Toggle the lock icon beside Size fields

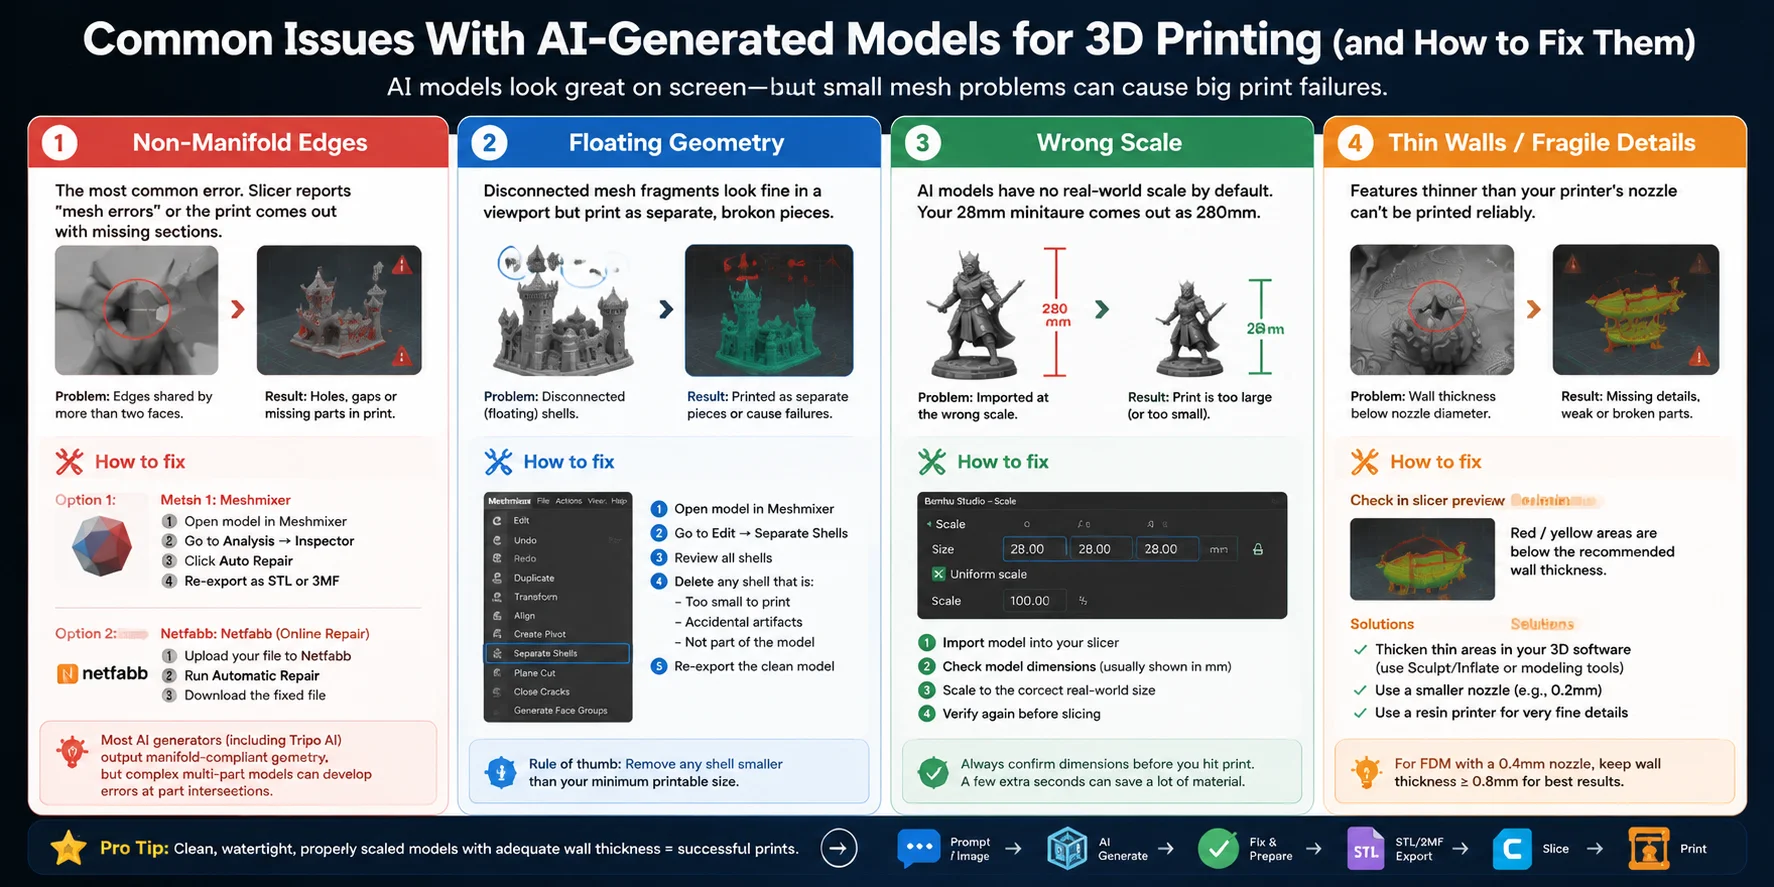[1258, 549]
